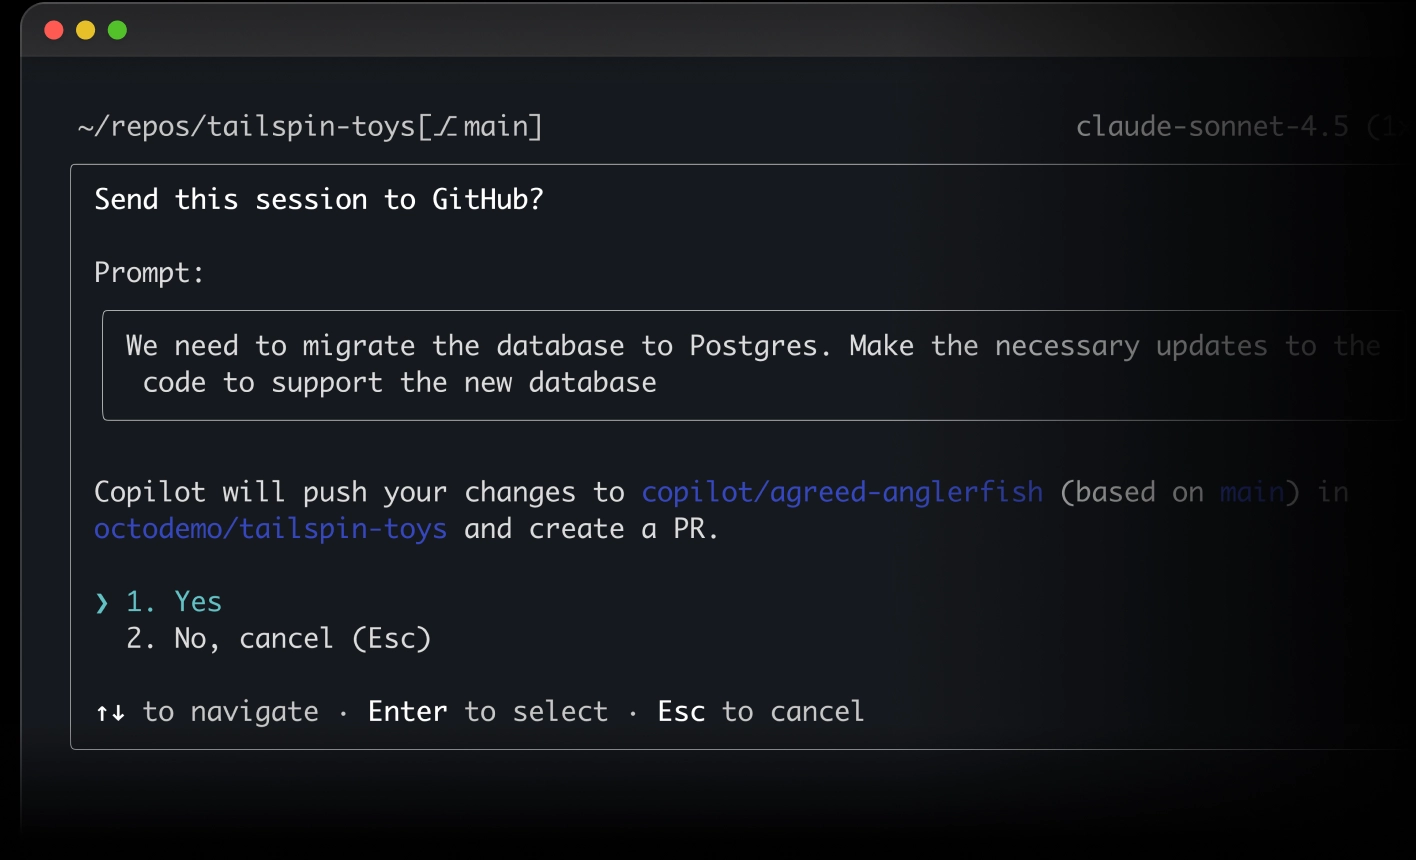This screenshot has height=860, width=1416.
Task: Click the red close traffic light
Action: coord(53,30)
